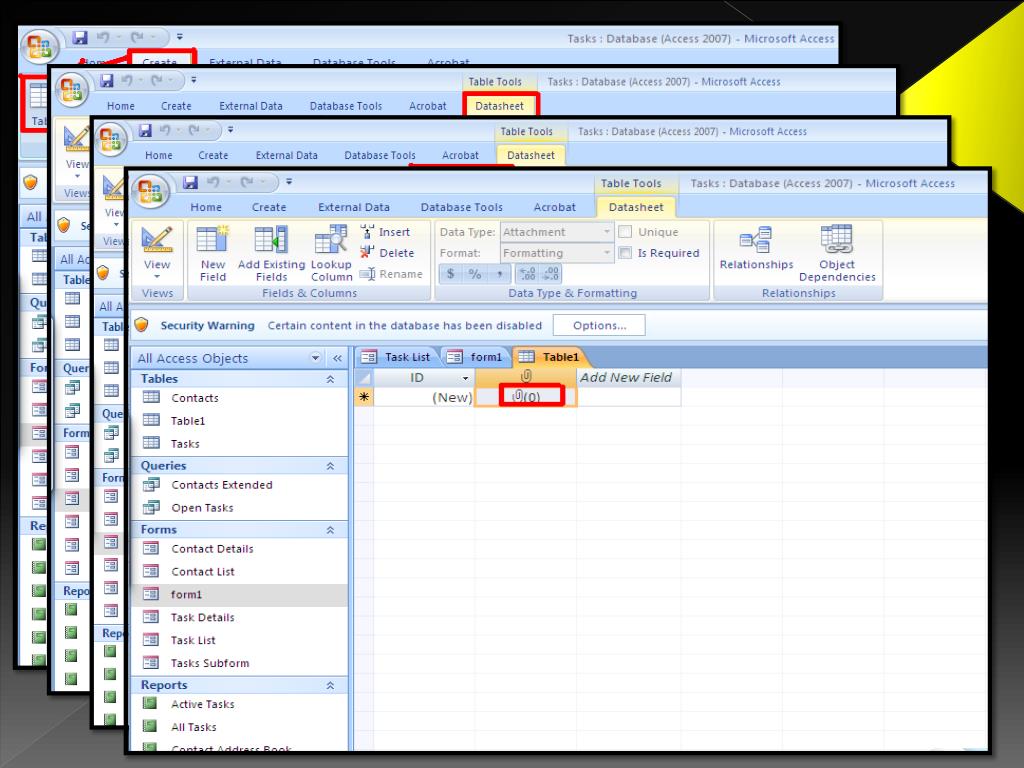This screenshot has height=768, width=1024.
Task: Switch to the Create tab in front window
Action: click(x=269, y=207)
